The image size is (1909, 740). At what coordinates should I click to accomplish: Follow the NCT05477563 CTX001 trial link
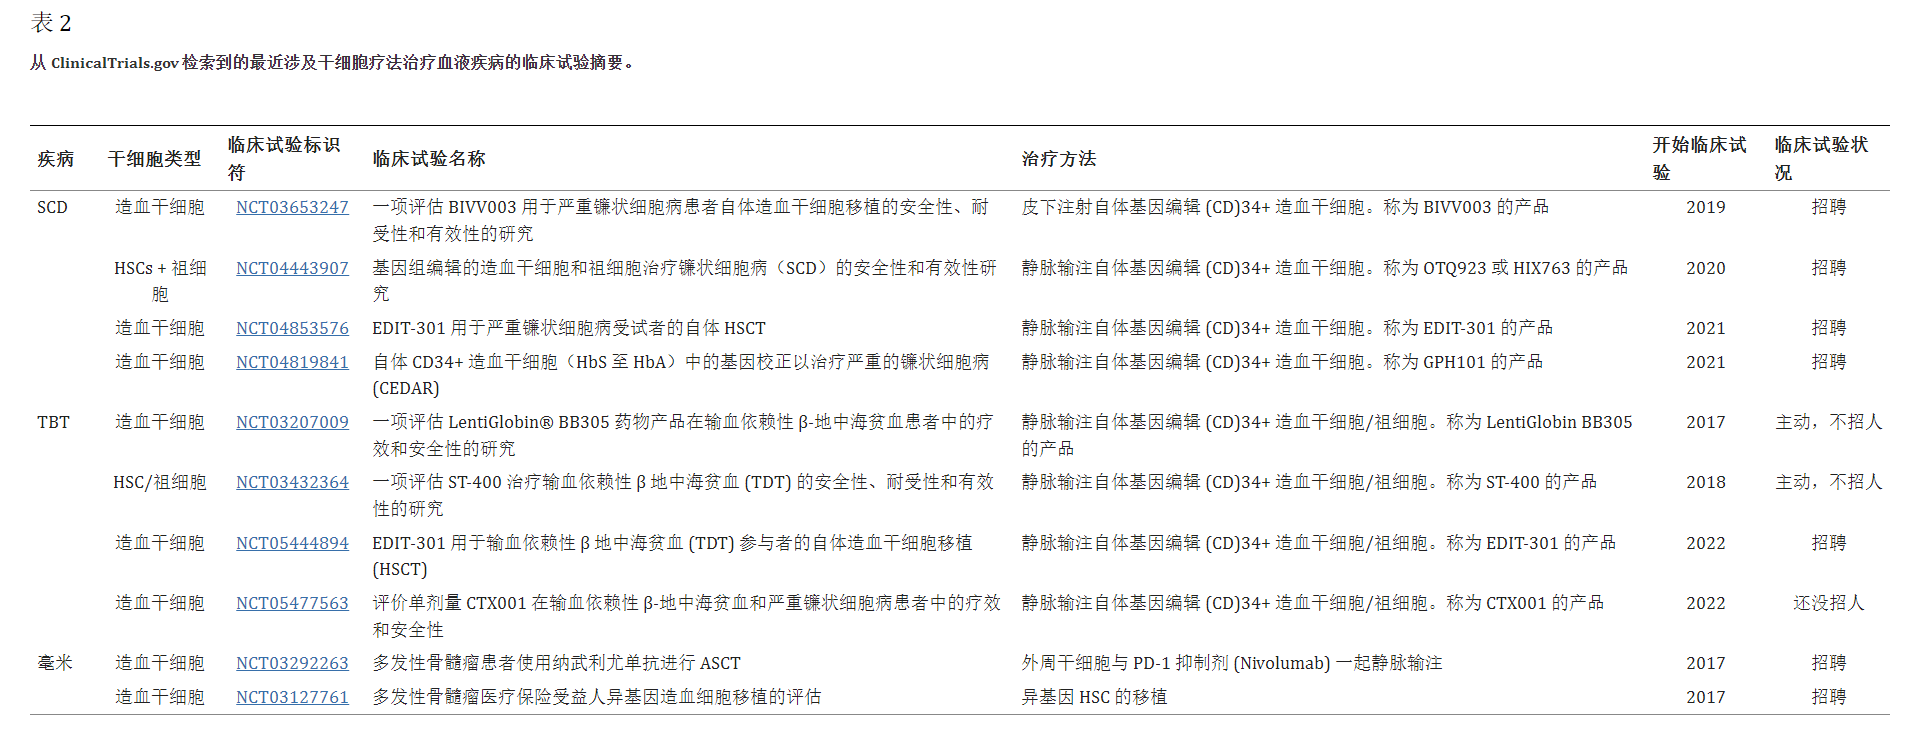(x=292, y=603)
